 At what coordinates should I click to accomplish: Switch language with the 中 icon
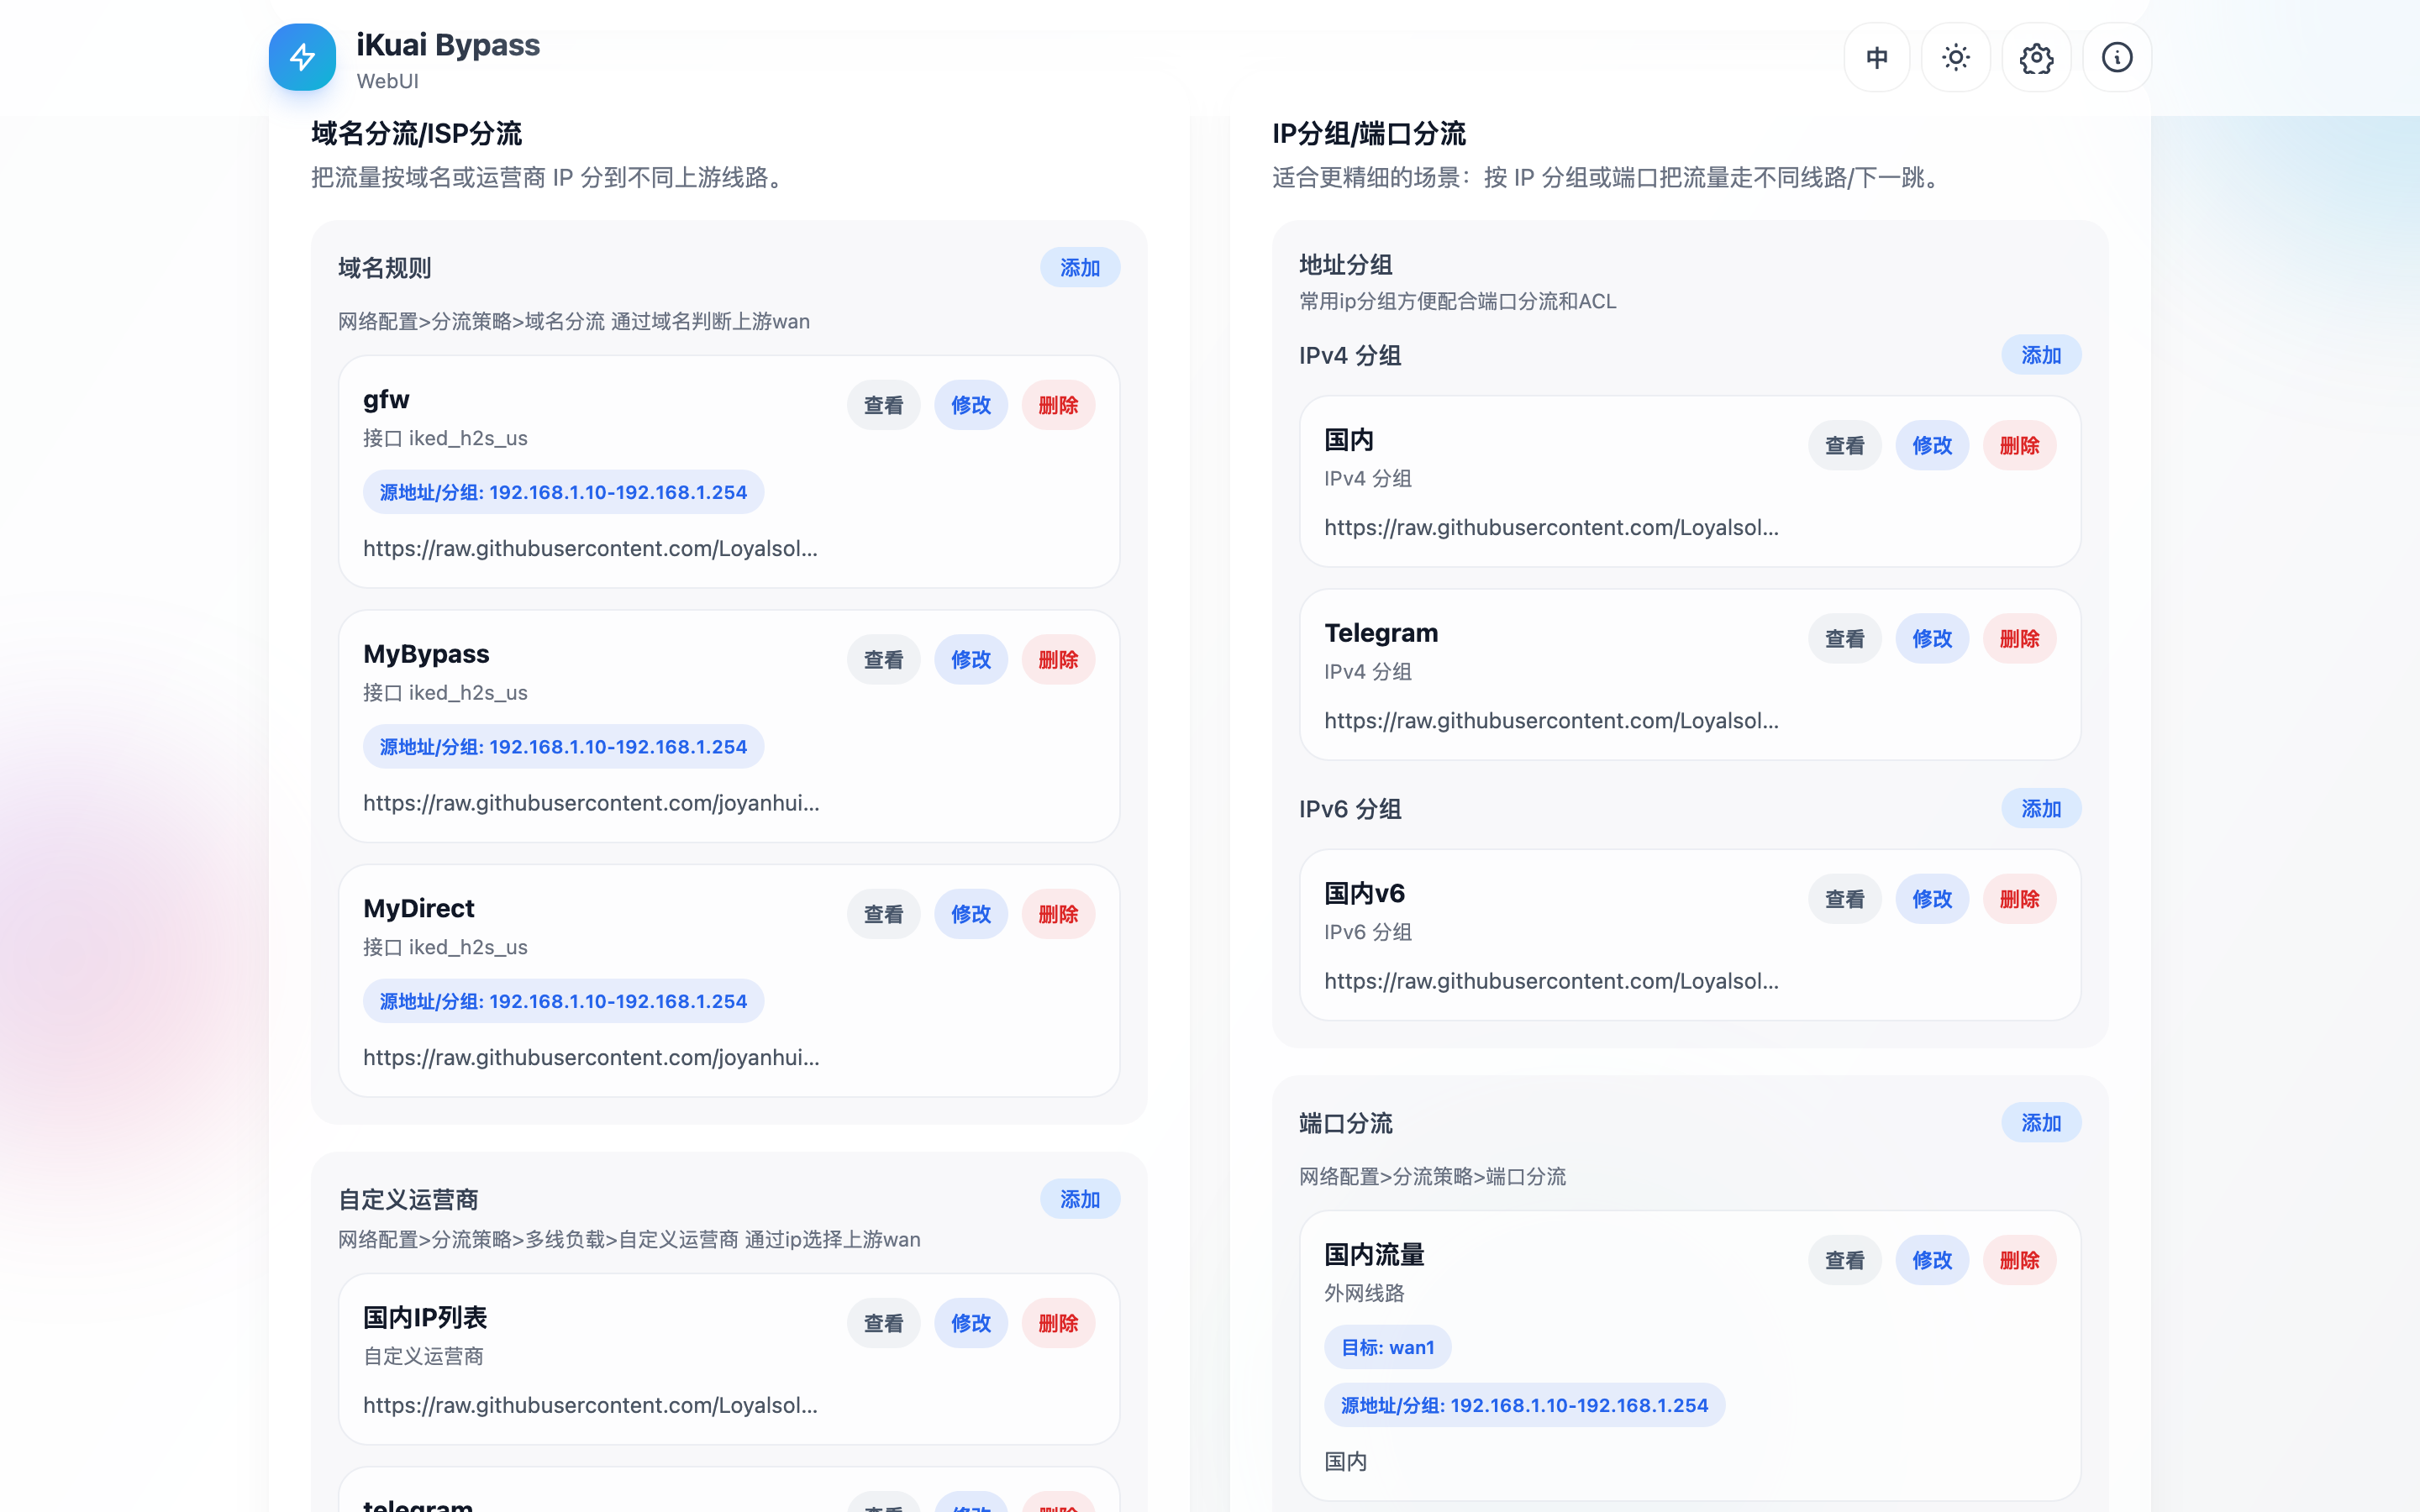coord(1876,58)
